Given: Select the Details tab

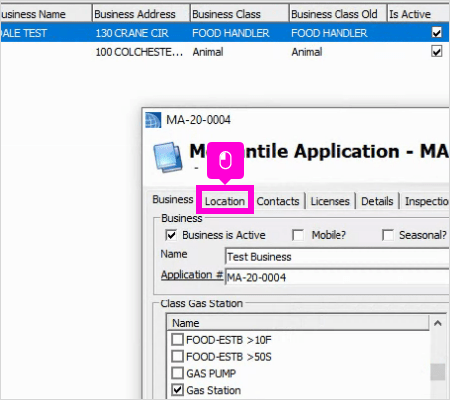Looking at the screenshot, I should [x=377, y=201].
